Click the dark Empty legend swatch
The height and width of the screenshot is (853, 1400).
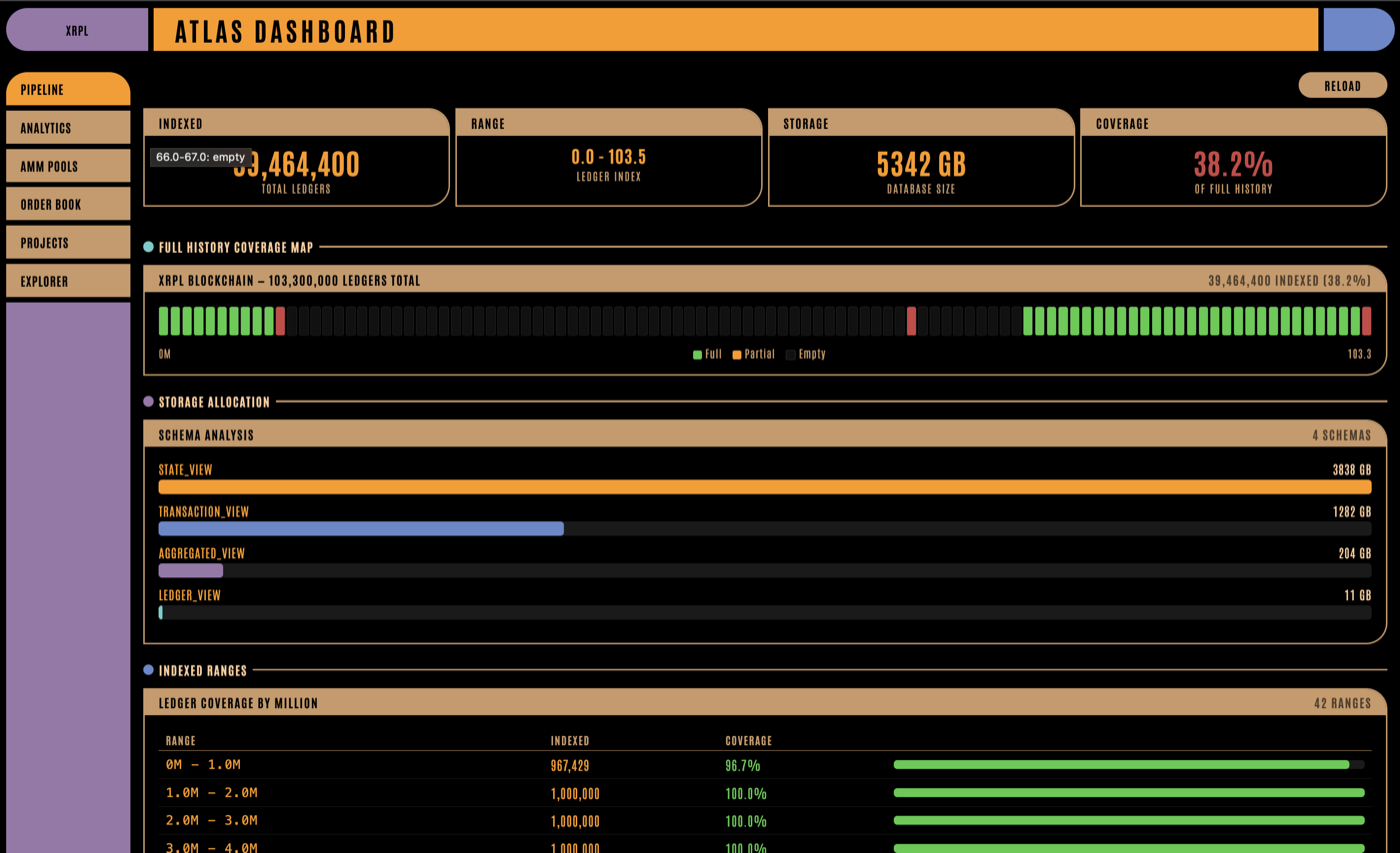(791, 355)
